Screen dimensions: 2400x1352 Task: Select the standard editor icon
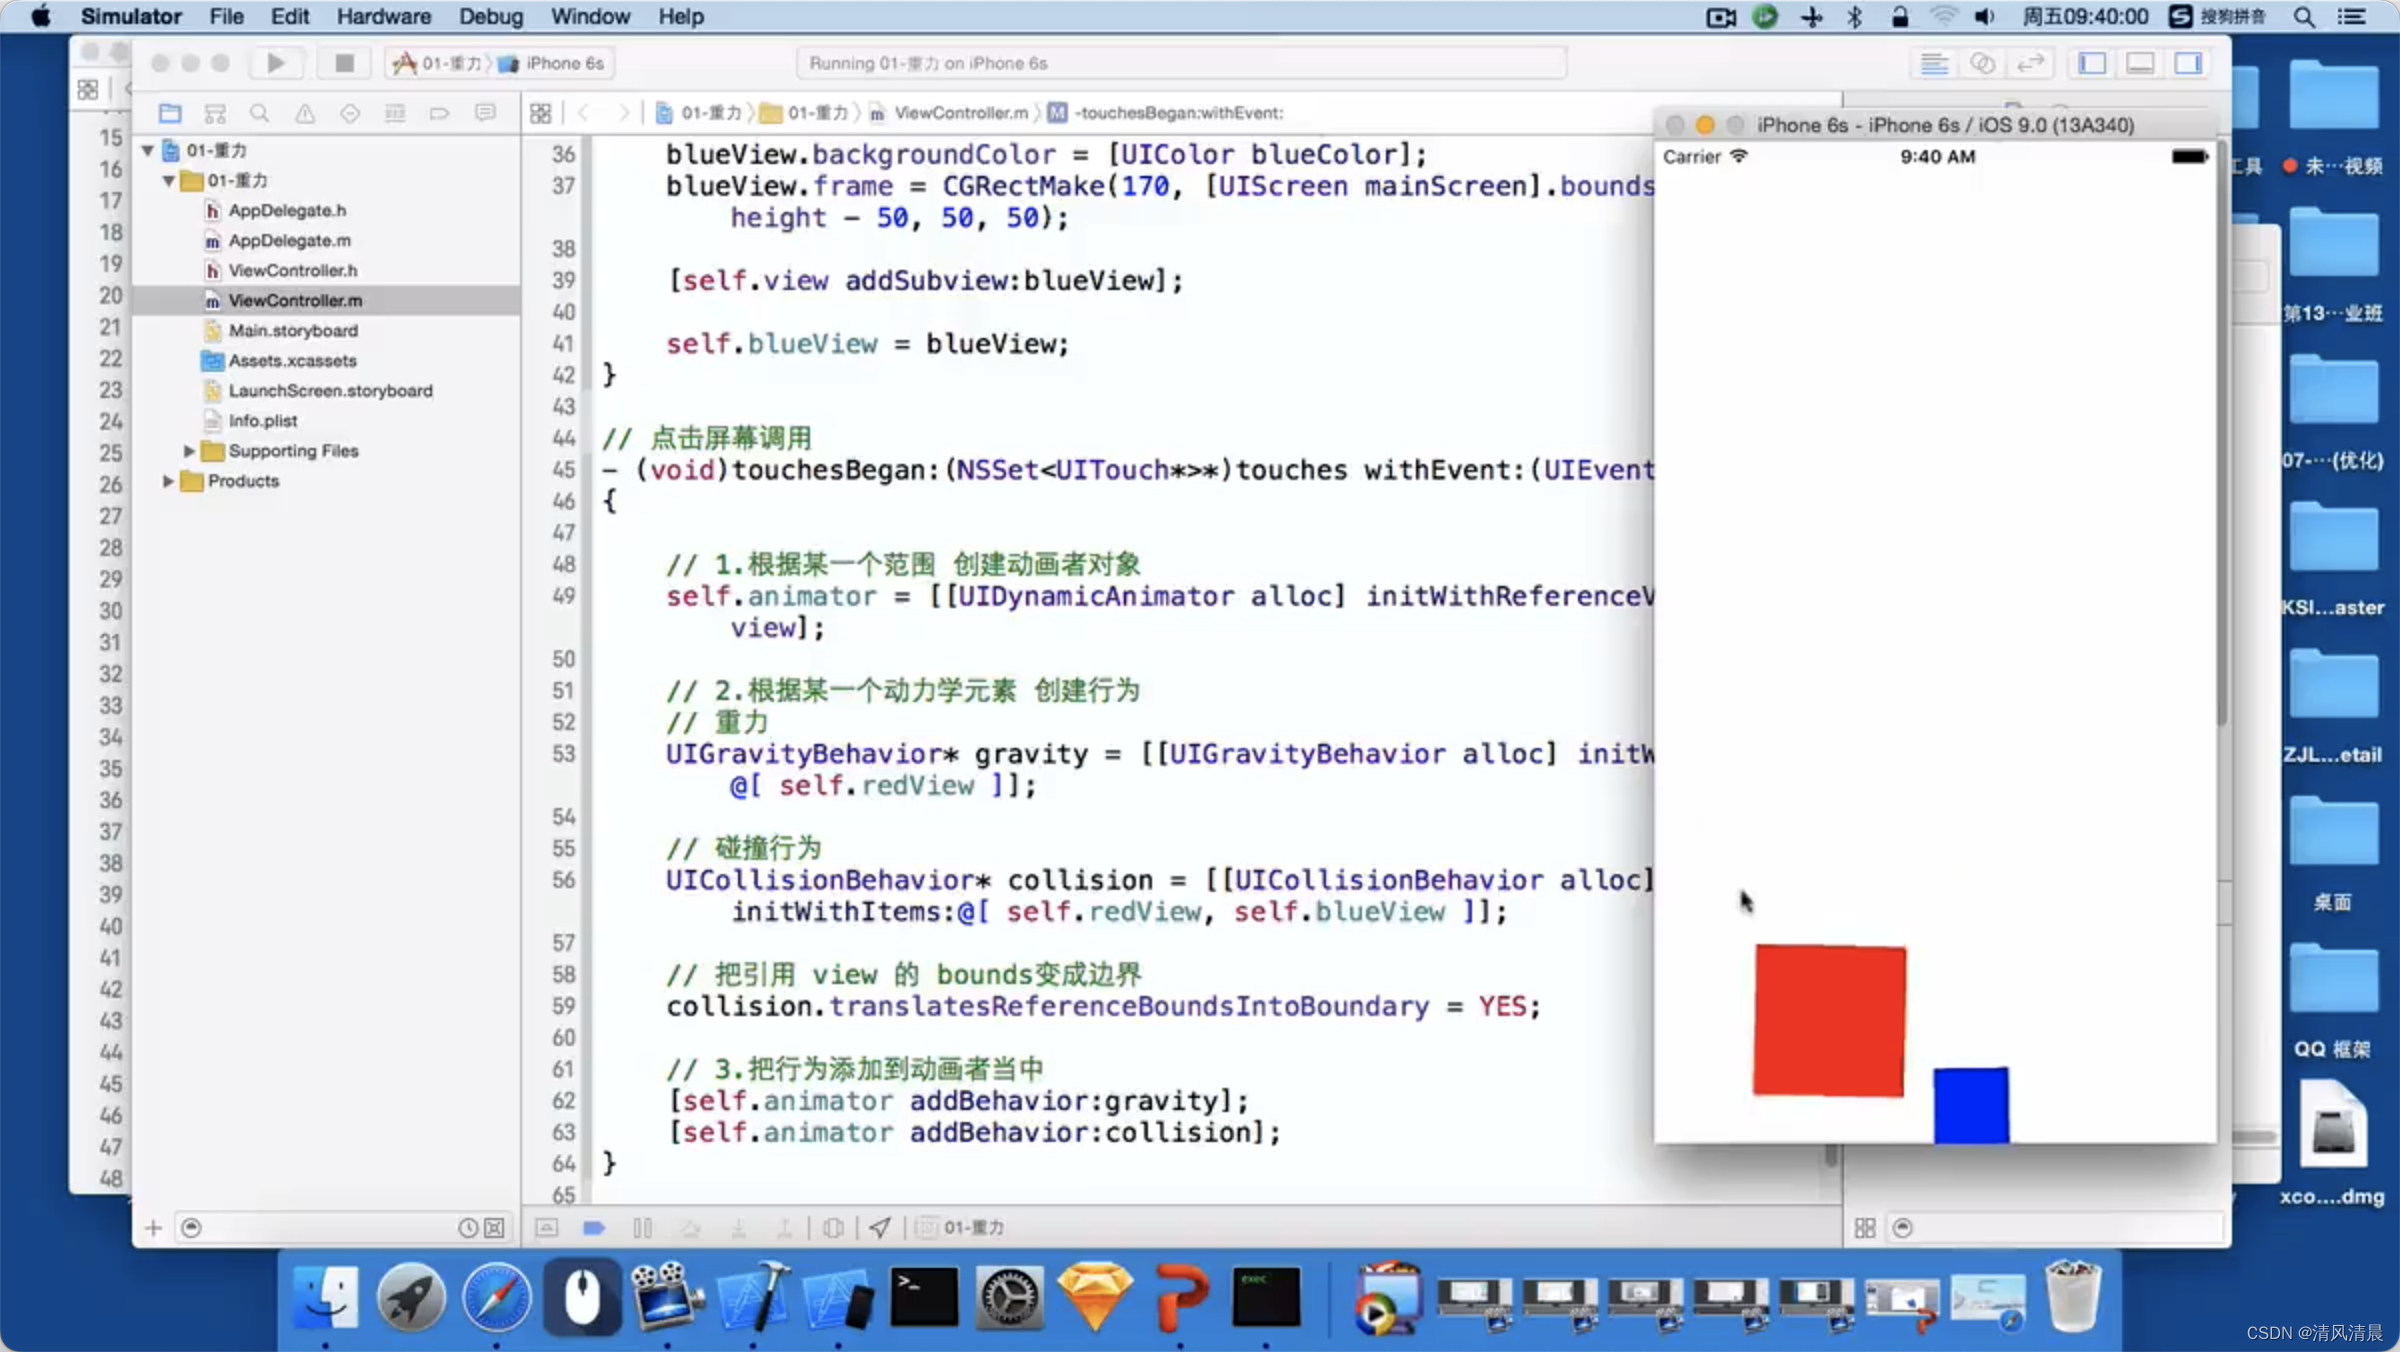pyautogui.click(x=1934, y=63)
